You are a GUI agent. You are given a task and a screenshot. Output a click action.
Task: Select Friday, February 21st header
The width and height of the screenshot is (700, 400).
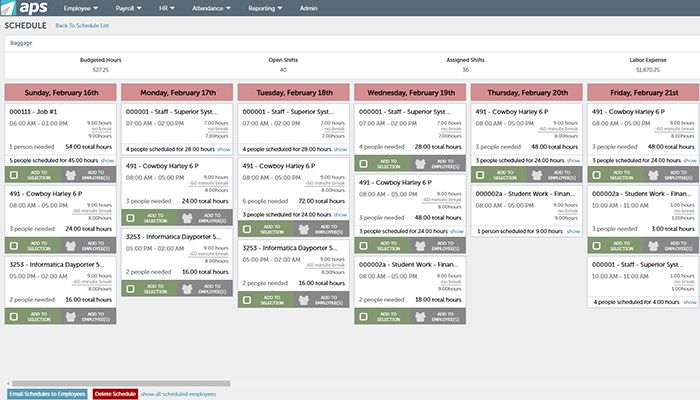tap(643, 92)
